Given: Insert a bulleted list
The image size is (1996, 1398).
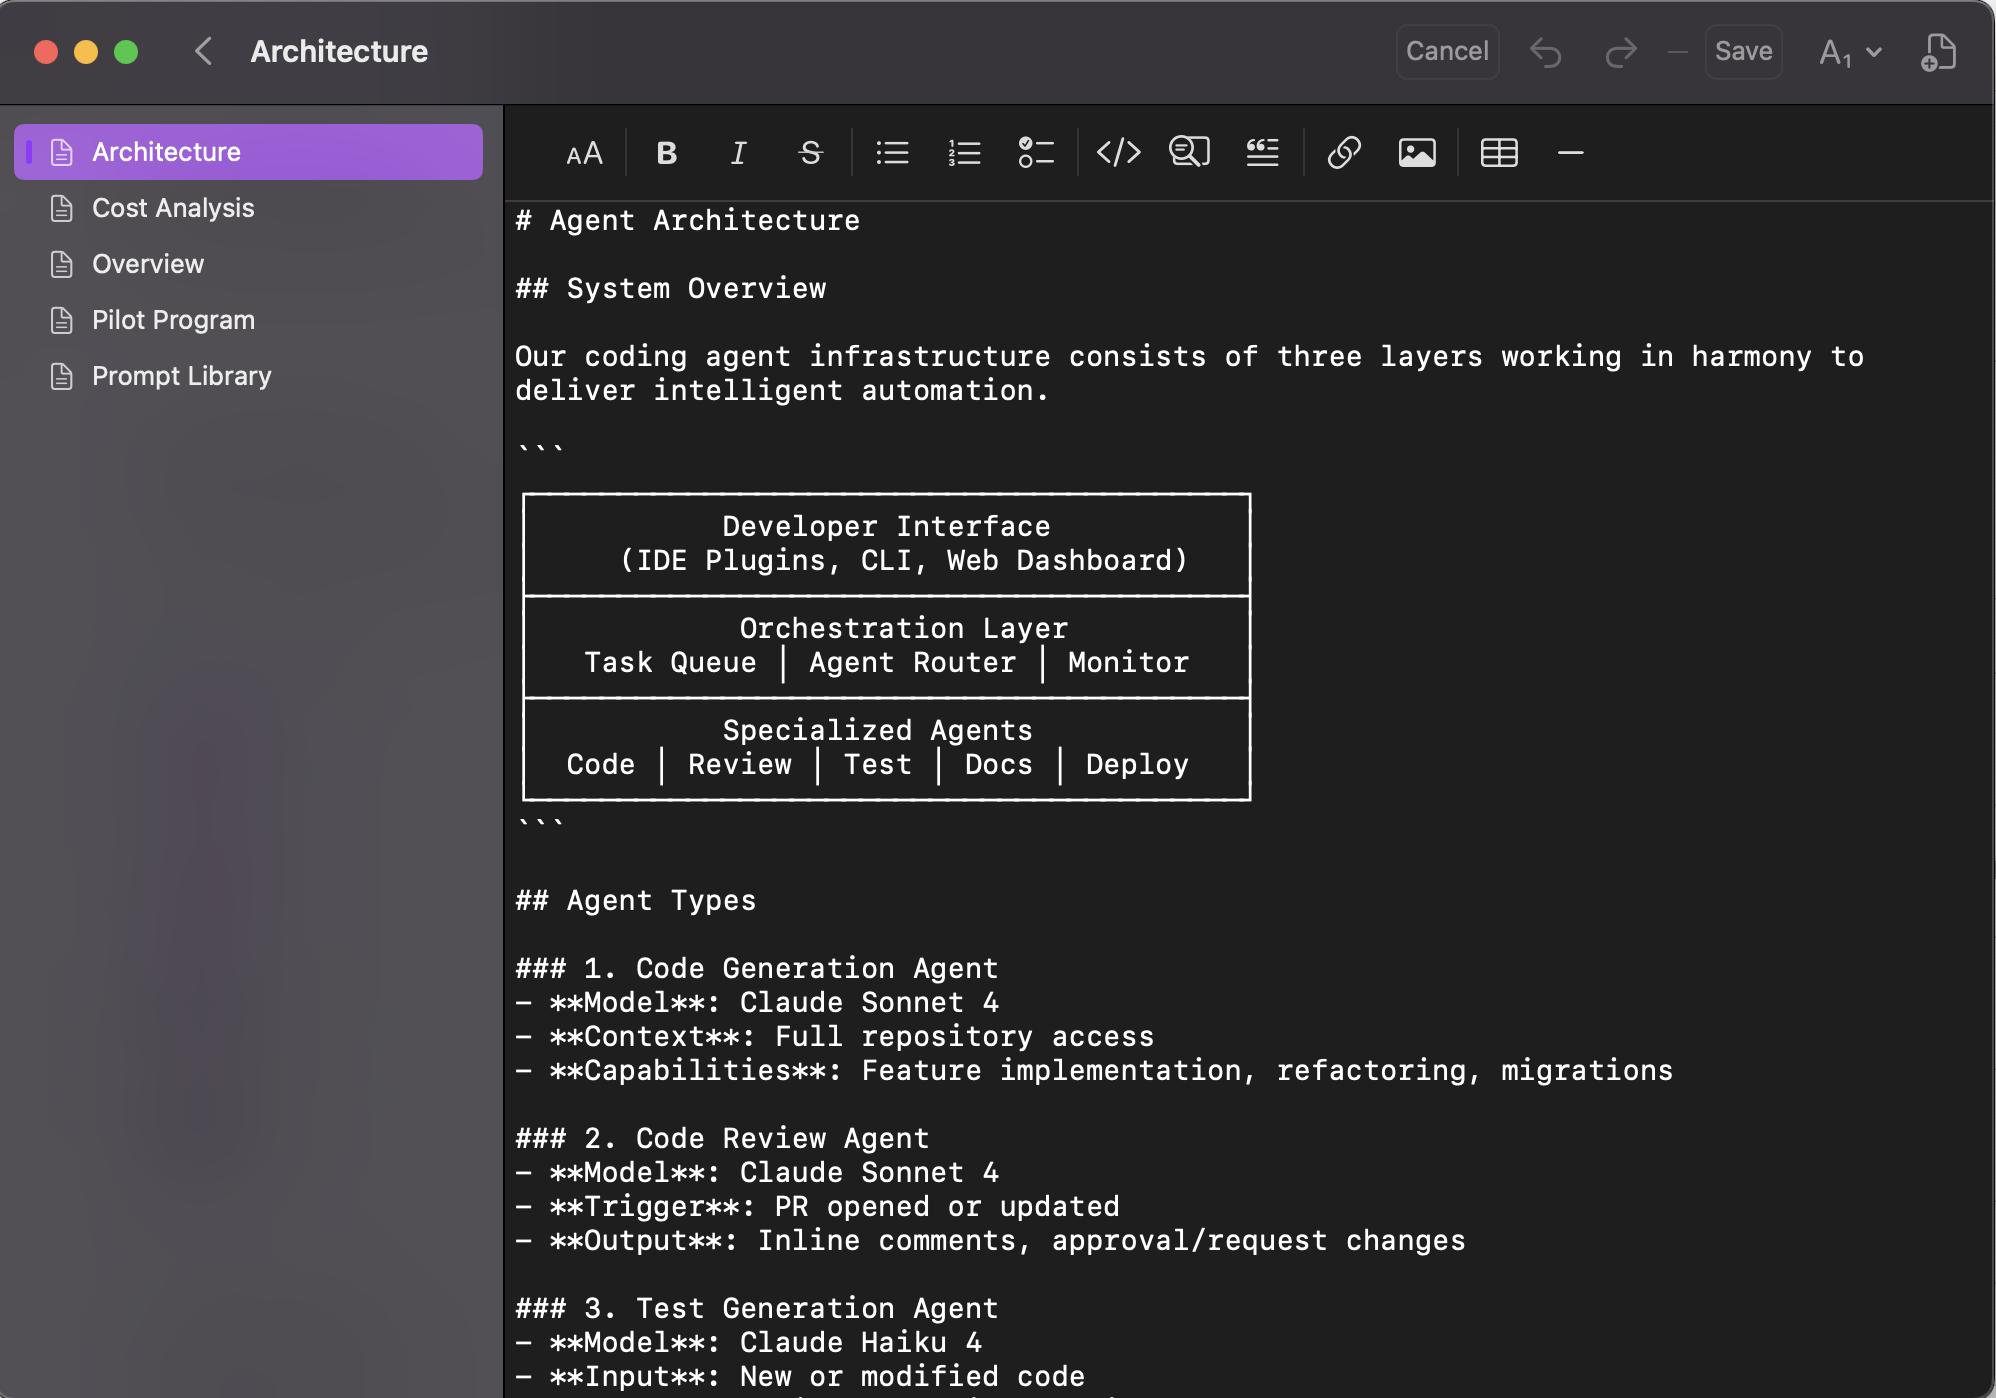Looking at the screenshot, I should pyautogui.click(x=892, y=152).
